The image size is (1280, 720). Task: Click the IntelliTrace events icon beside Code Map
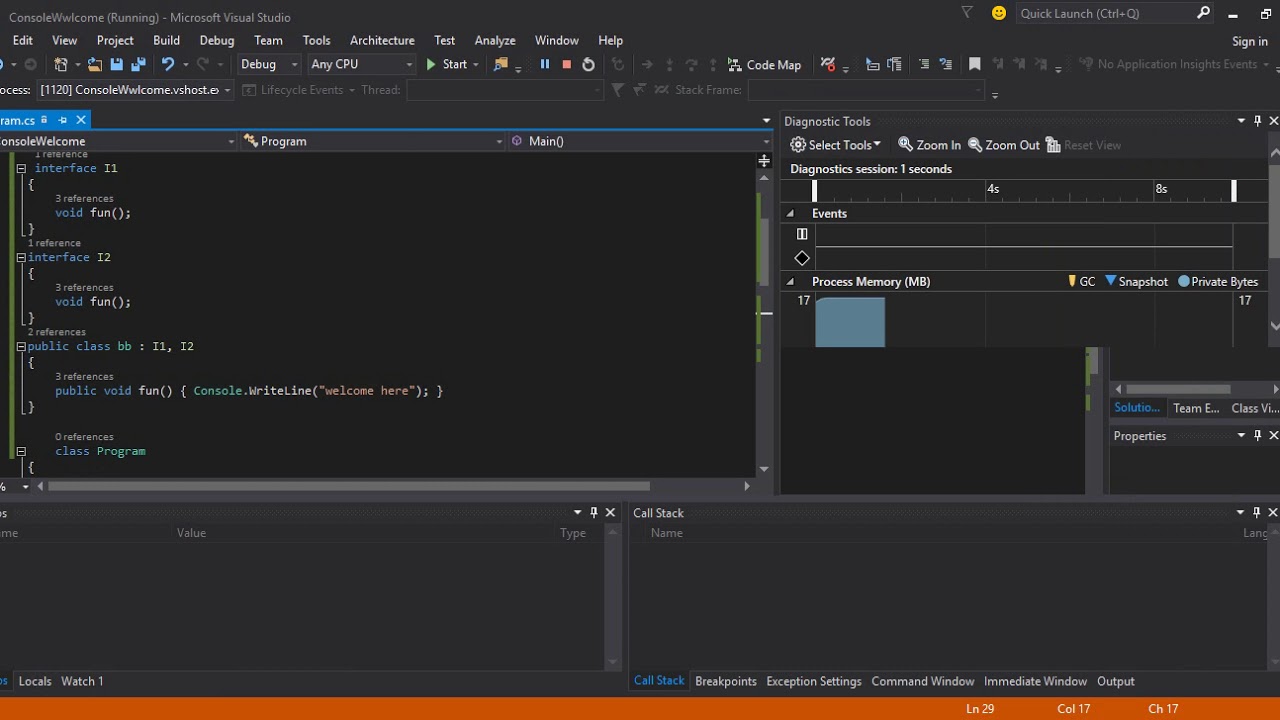(828, 64)
